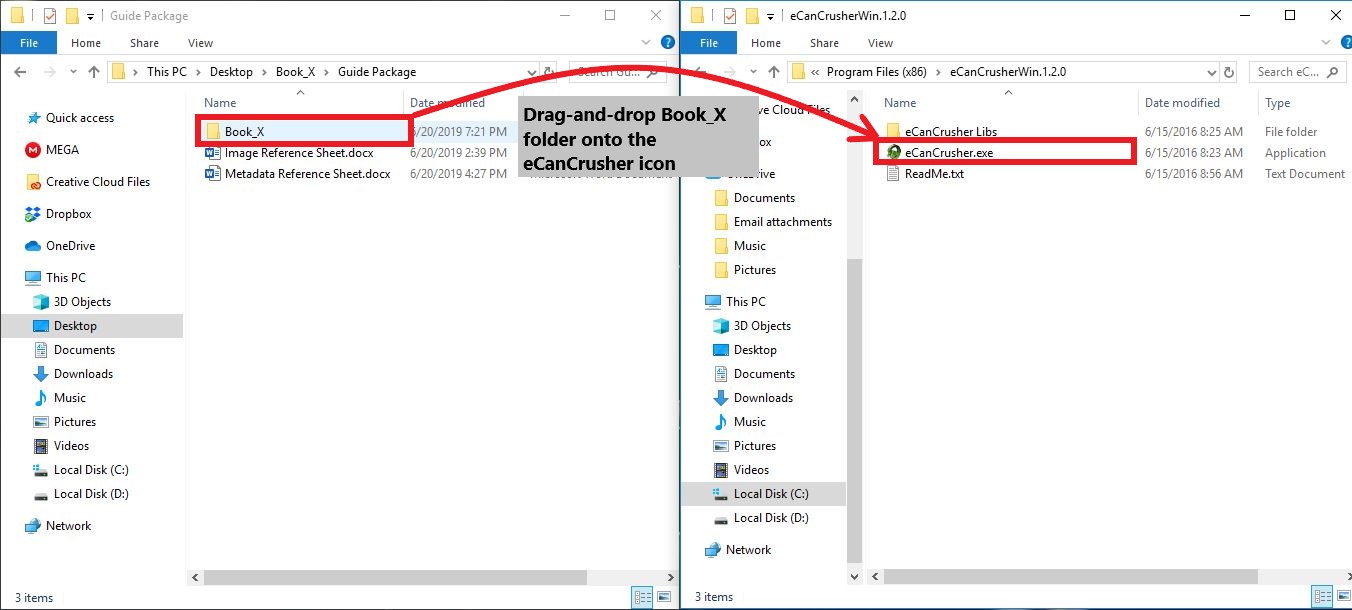Click This PC breadcrumb in Guide Package address bar
Screen dimensions: 1352x610
point(166,72)
